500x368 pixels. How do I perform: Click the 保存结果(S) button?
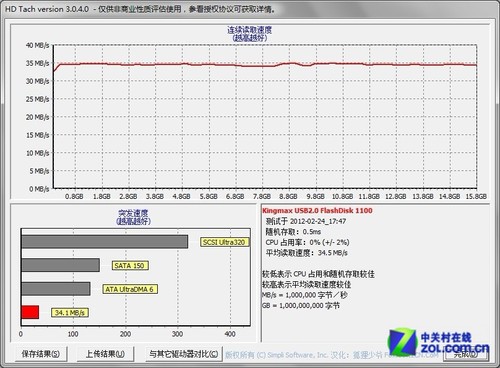41,354
